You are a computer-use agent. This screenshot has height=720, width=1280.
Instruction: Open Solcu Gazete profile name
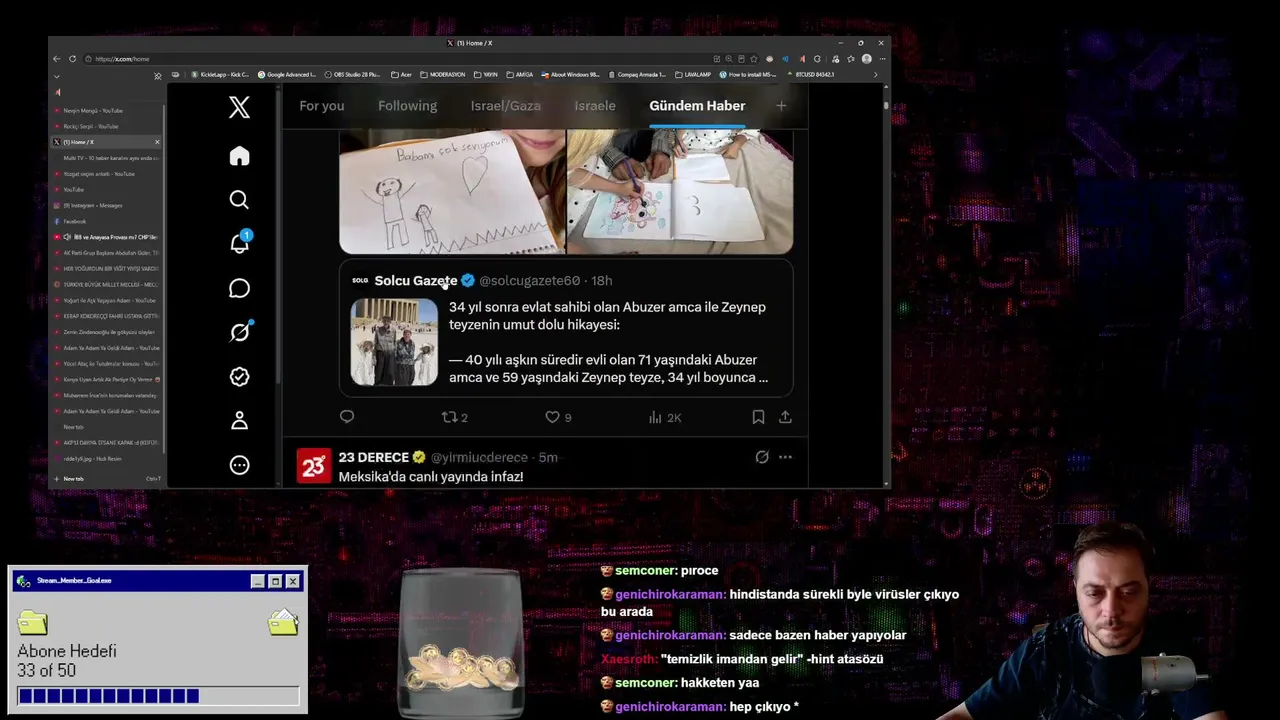point(416,281)
